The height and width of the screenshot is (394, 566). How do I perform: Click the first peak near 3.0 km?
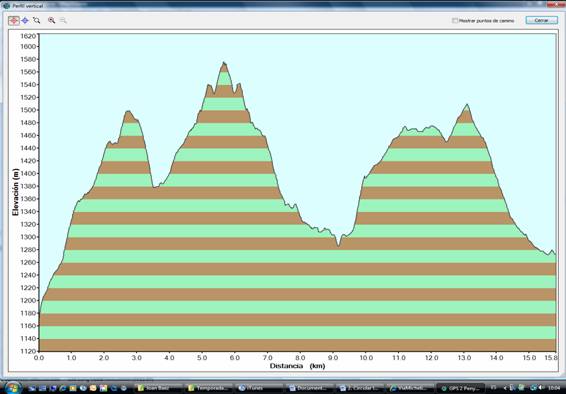click(129, 111)
